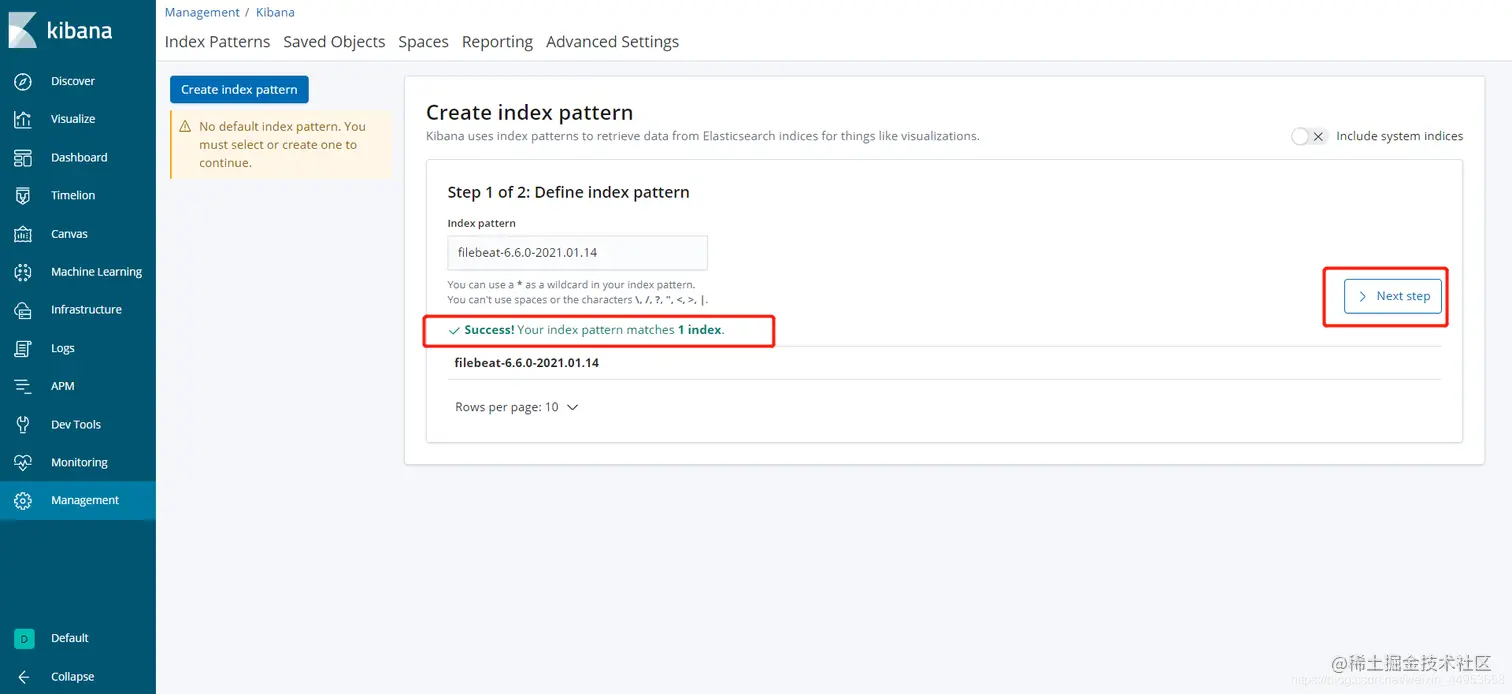
Task: Click the matched index filebeat-6.6.0-2021.01.14 row
Action: 944,363
